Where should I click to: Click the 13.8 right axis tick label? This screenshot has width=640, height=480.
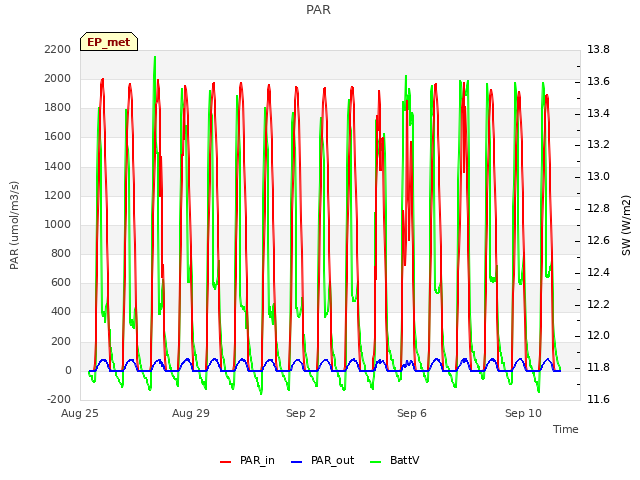click(598, 49)
